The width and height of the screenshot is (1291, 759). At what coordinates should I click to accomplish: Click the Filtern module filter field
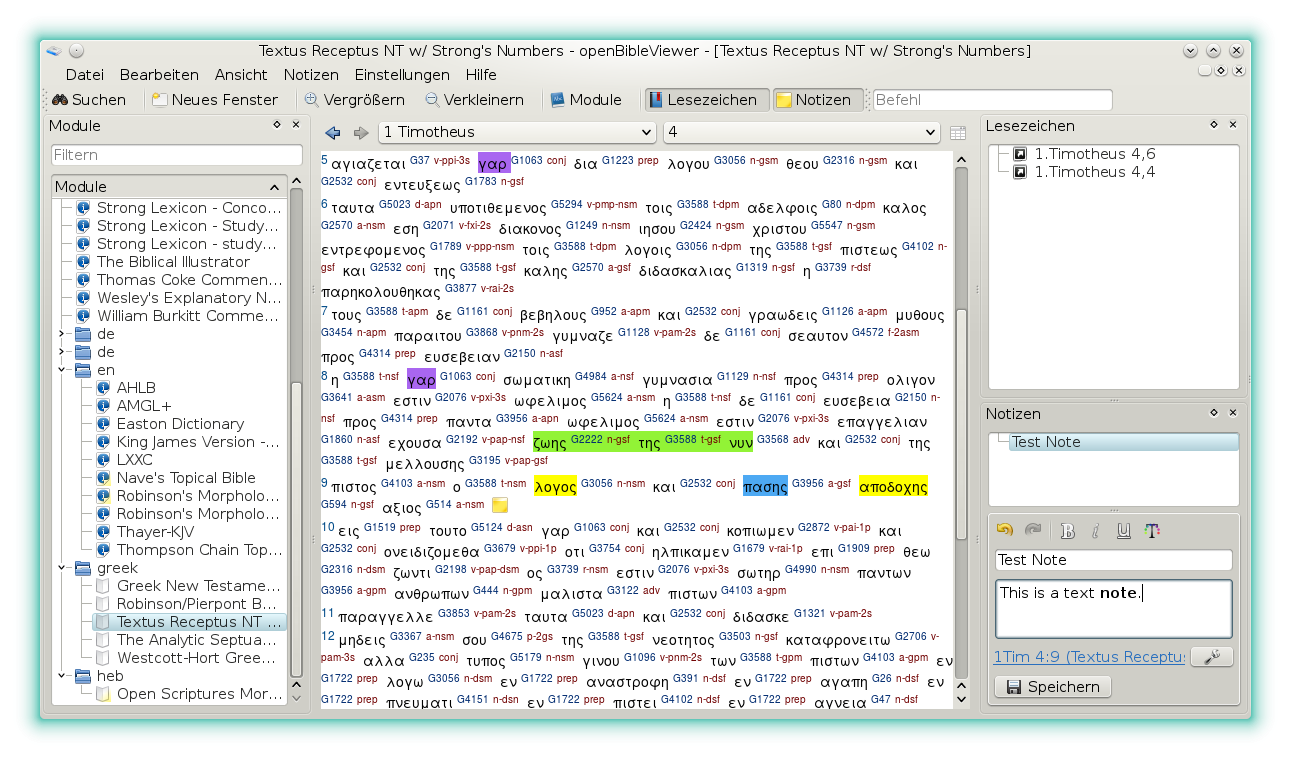(x=177, y=155)
